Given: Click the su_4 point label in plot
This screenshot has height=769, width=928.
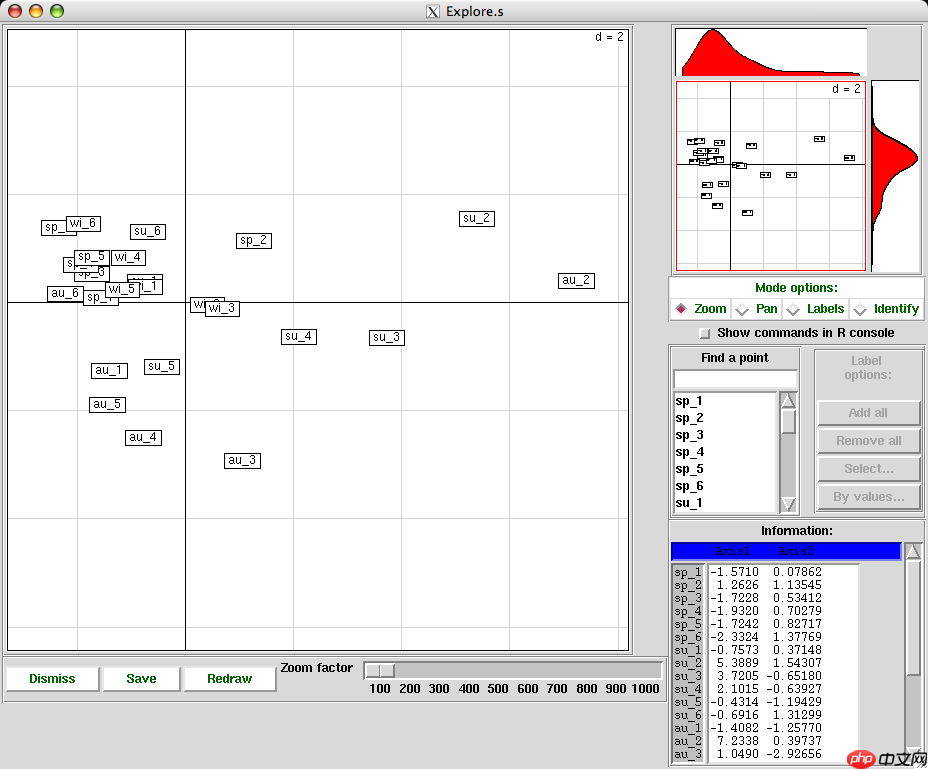Looking at the screenshot, I should tap(299, 337).
